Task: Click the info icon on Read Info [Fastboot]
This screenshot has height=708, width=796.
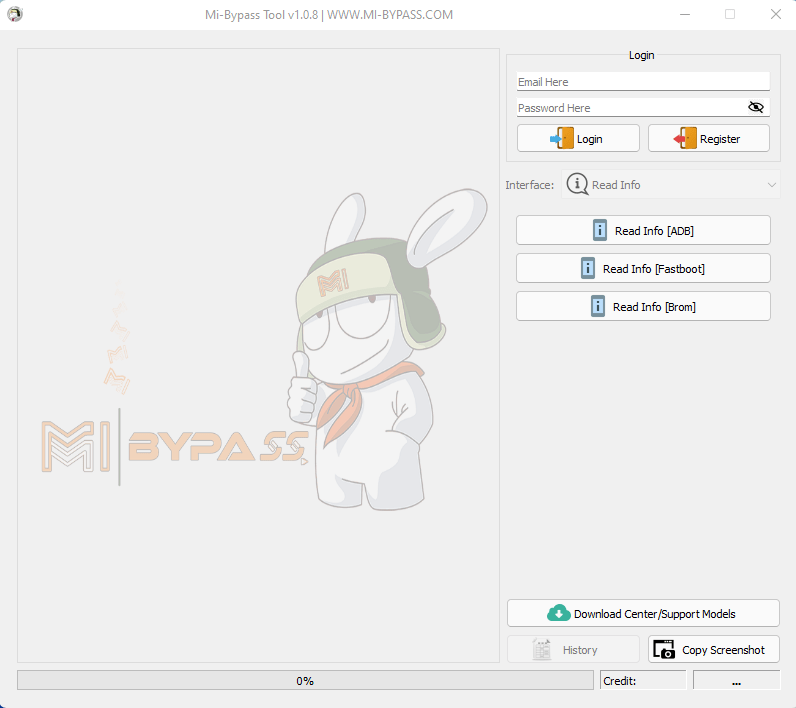Action: pyautogui.click(x=587, y=268)
